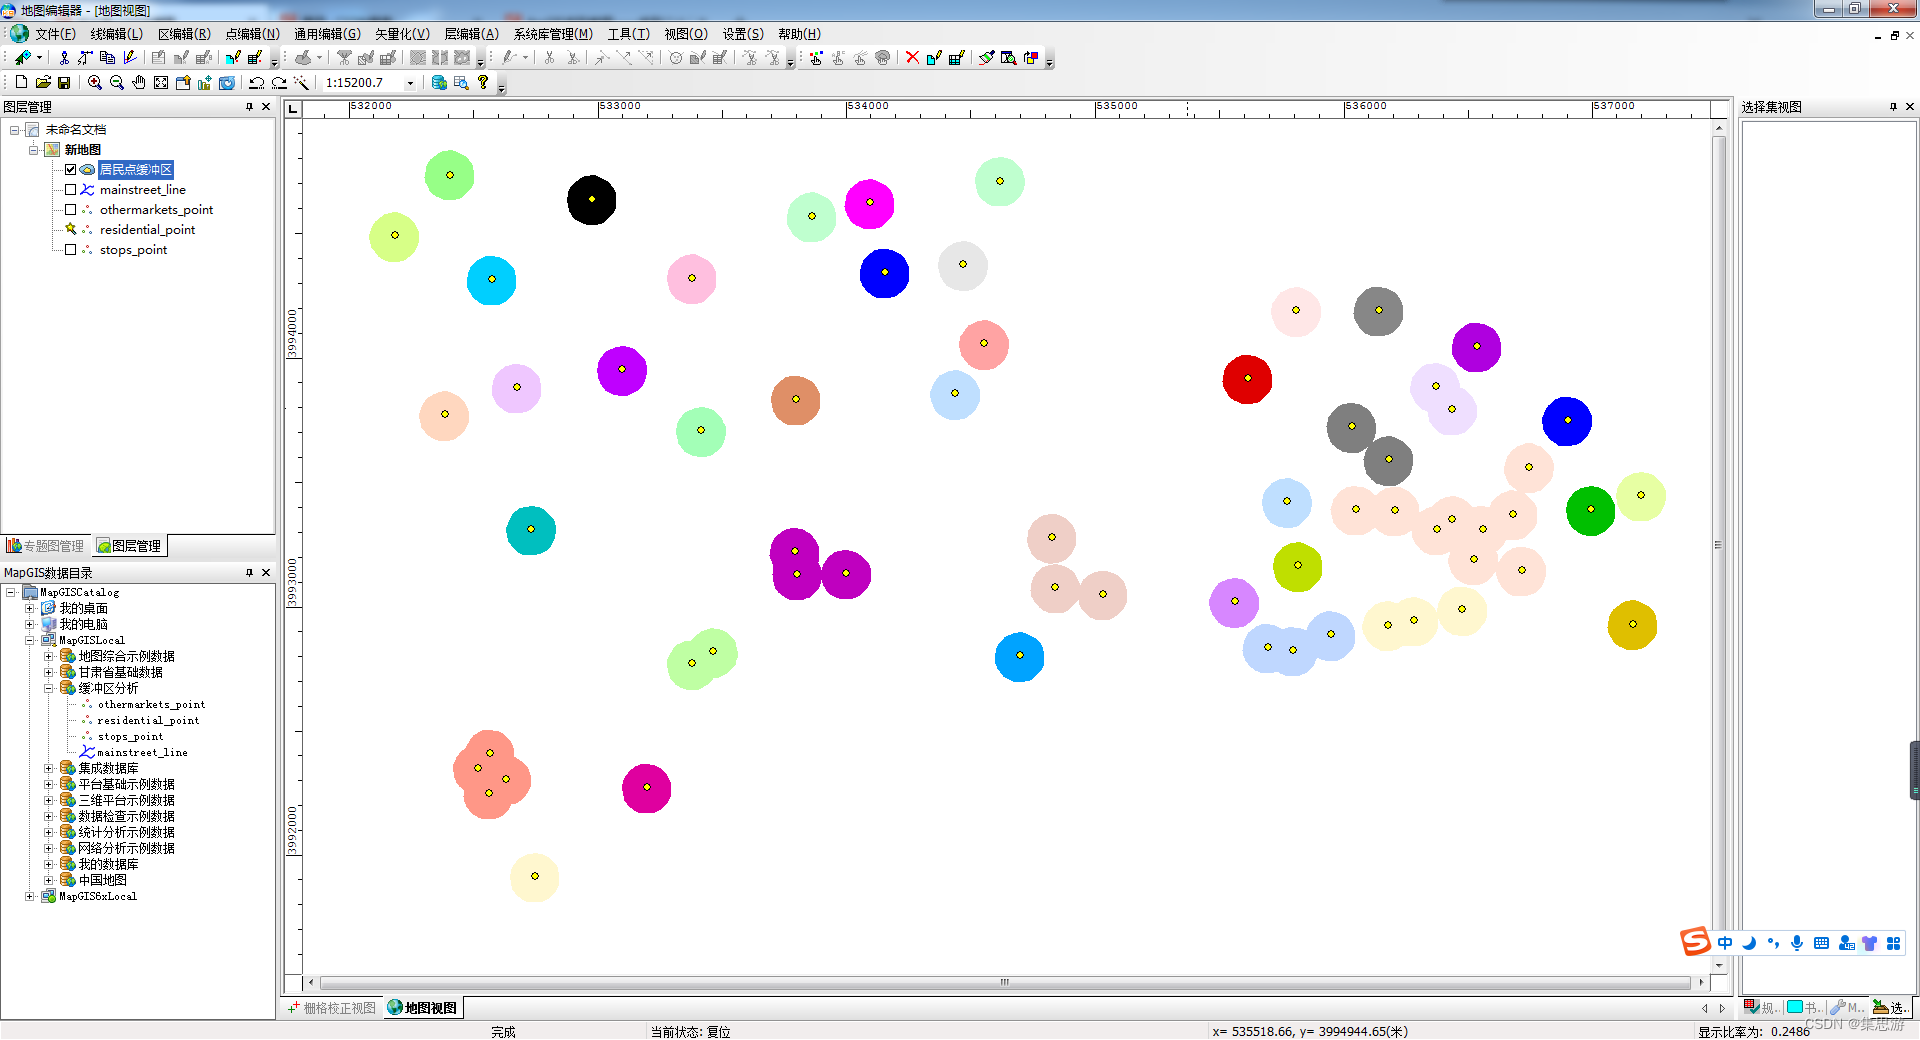Click the red buffer circle on the map

(1247, 379)
